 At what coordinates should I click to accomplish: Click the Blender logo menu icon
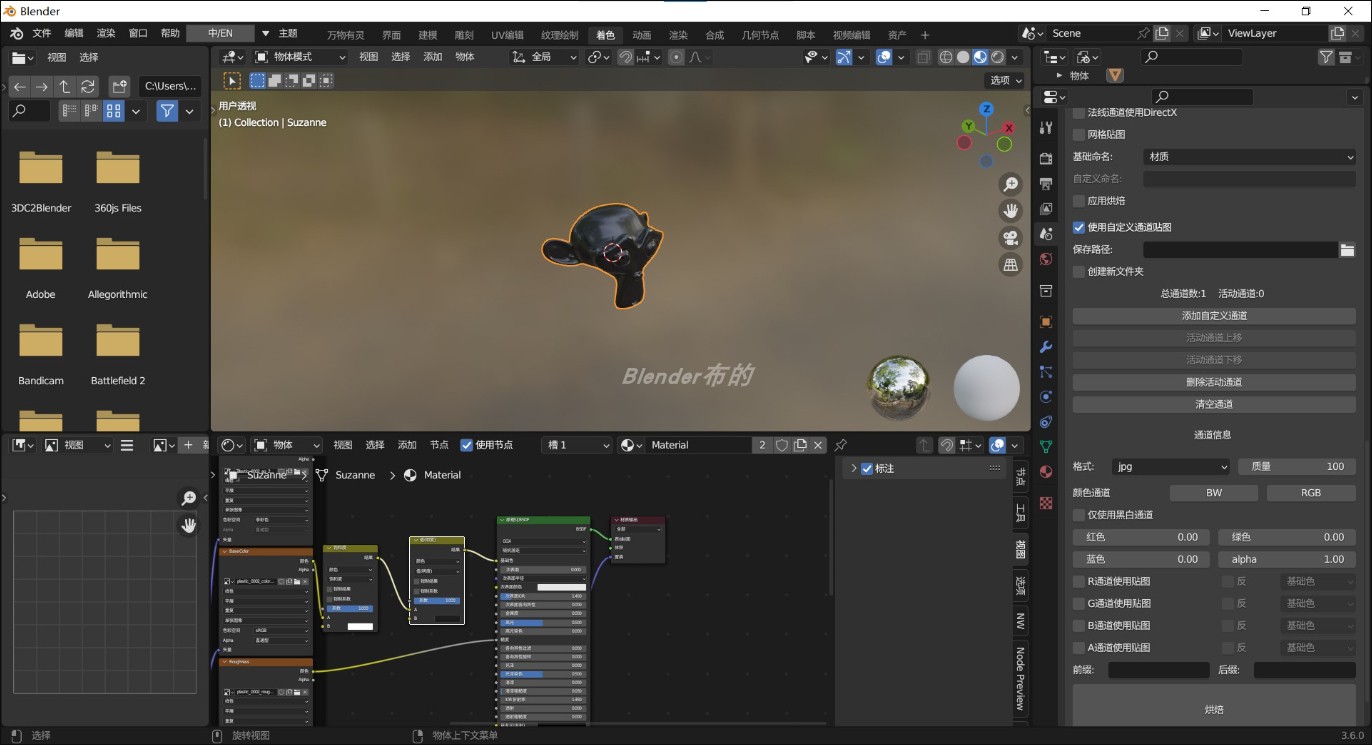point(16,33)
